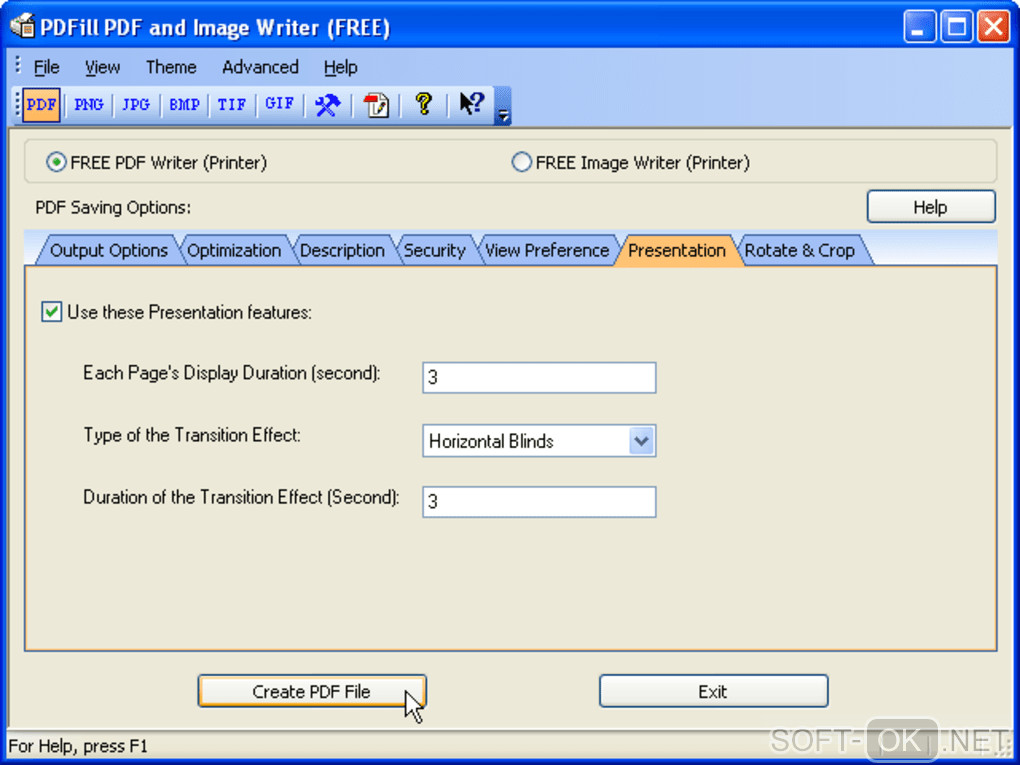The height and width of the screenshot is (765, 1020).
Task: Switch to the Description tab
Action: 342,250
